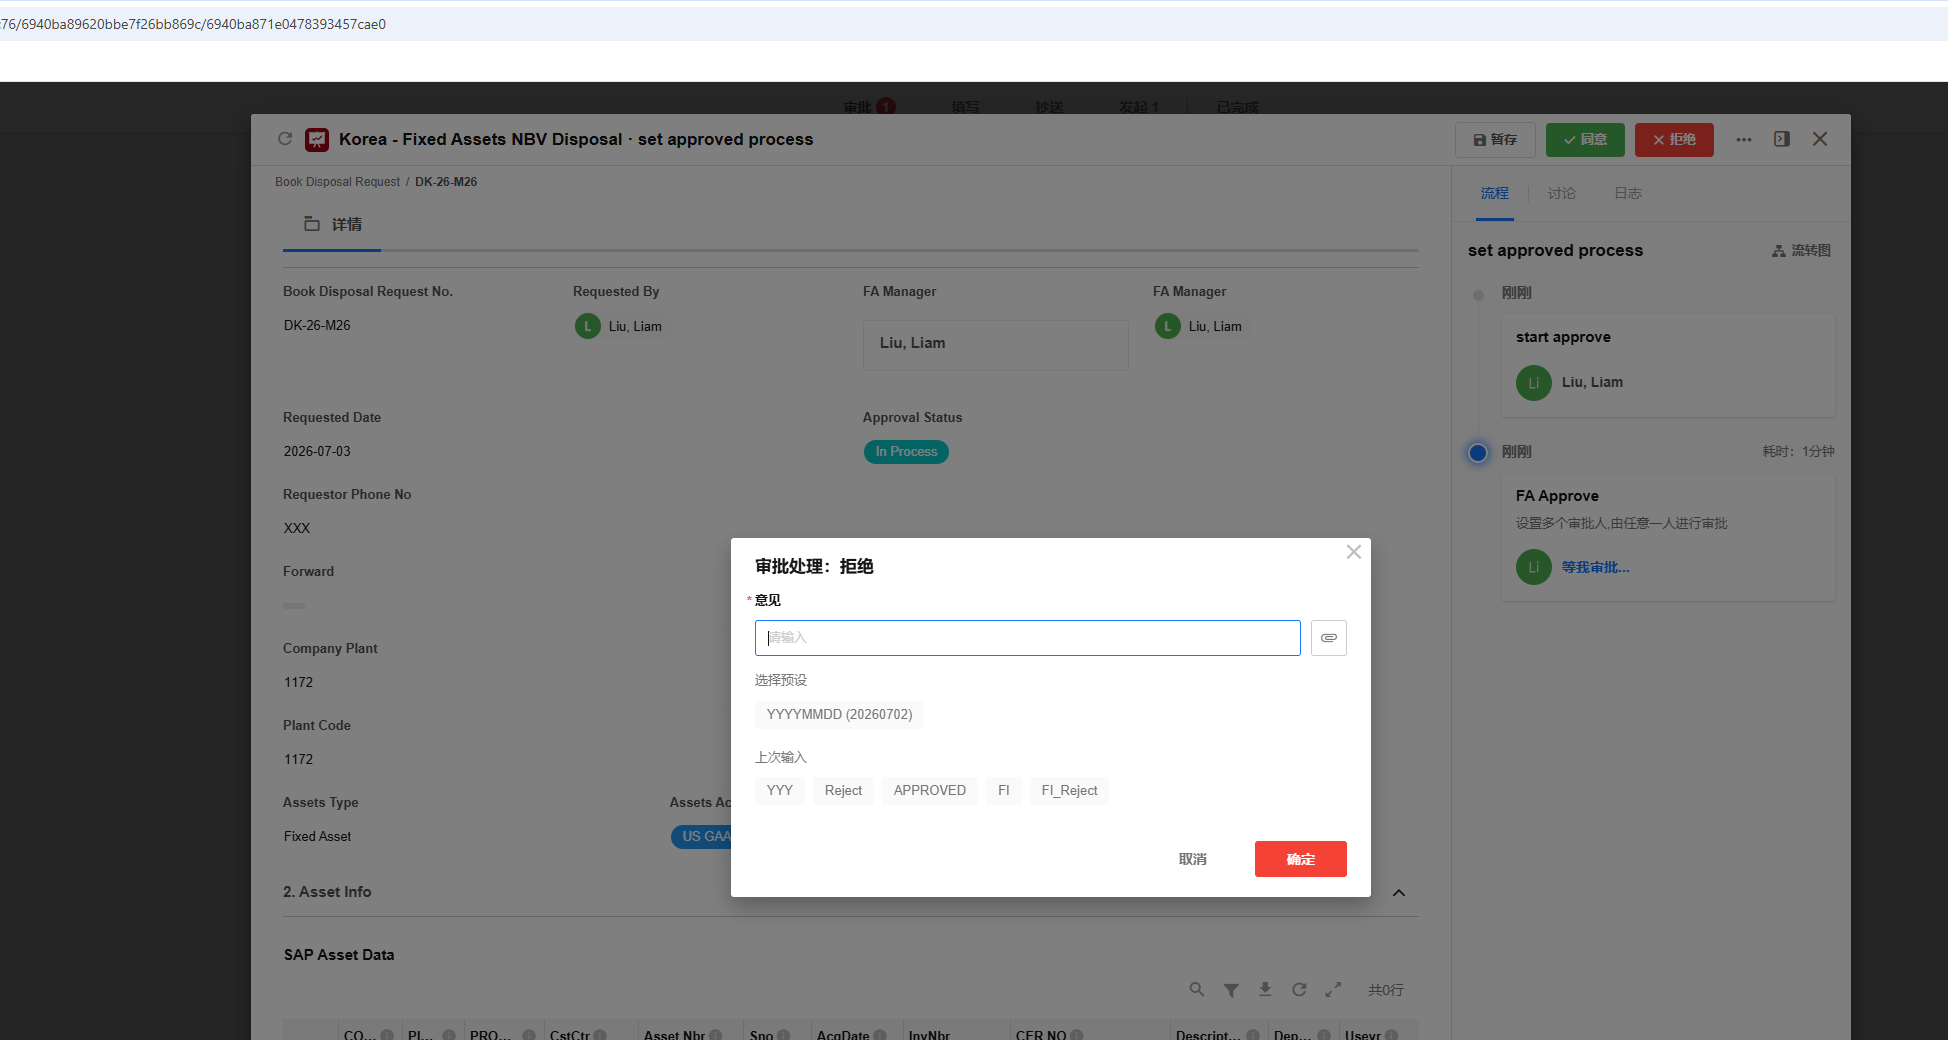Image resolution: width=1948 pixels, height=1040 pixels.
Task: Open the 流转图 flow chart view
Action: coord(1801,251)
